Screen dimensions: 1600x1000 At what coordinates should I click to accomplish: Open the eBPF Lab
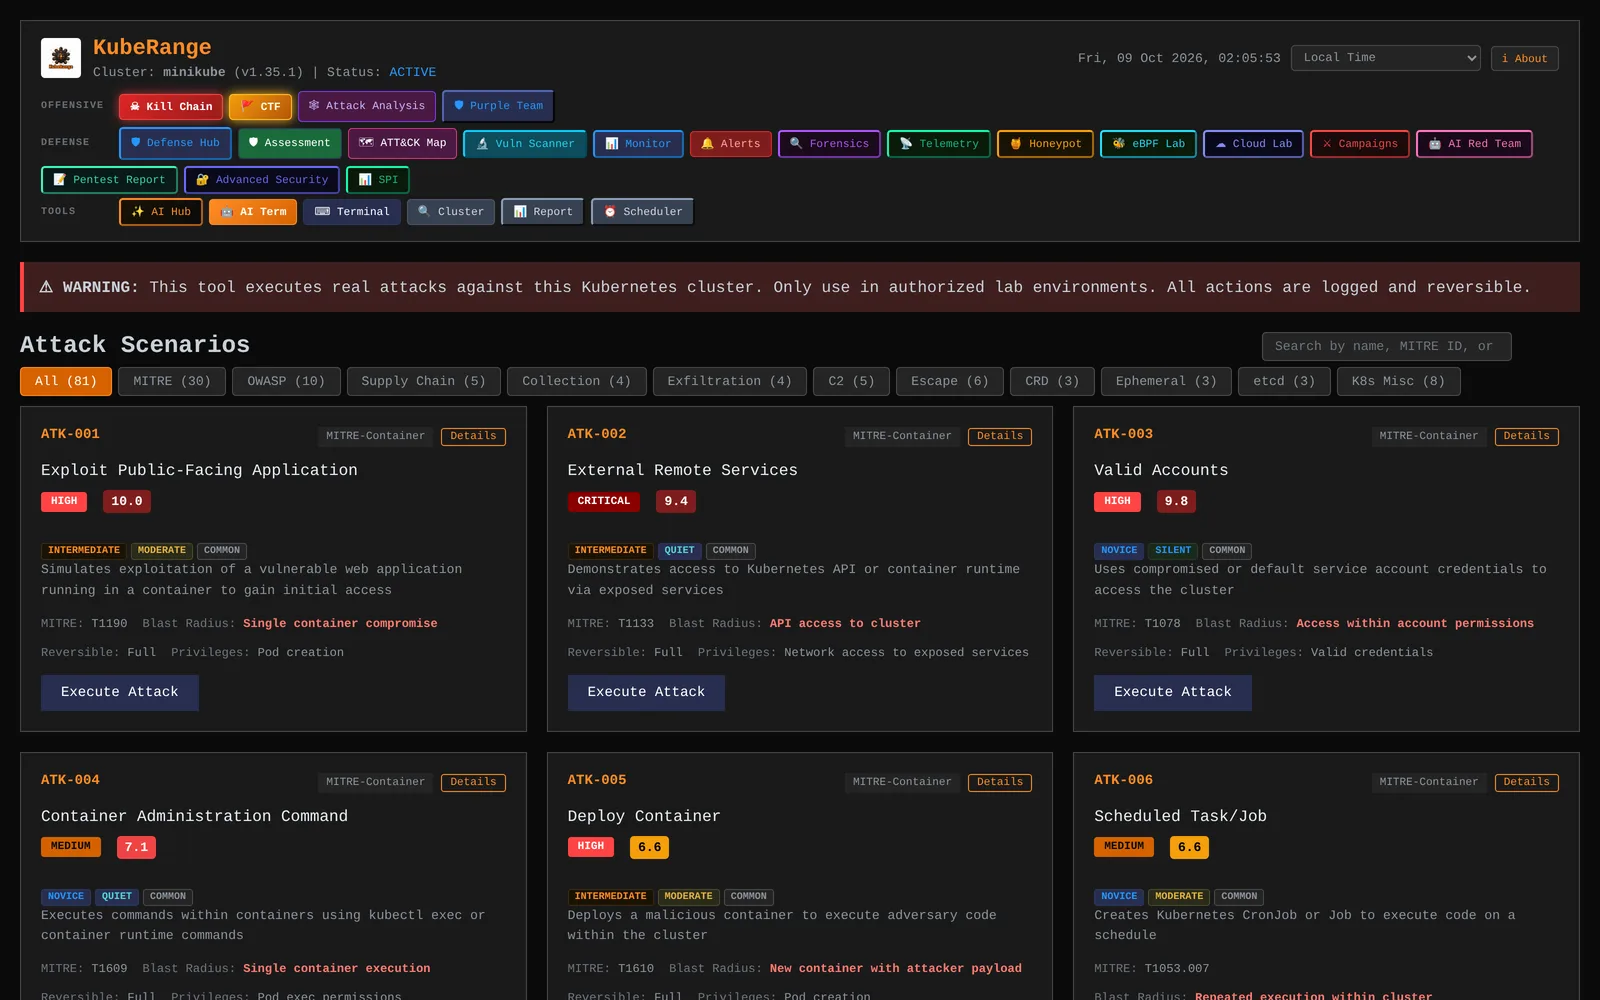(x=1148, y=144)
